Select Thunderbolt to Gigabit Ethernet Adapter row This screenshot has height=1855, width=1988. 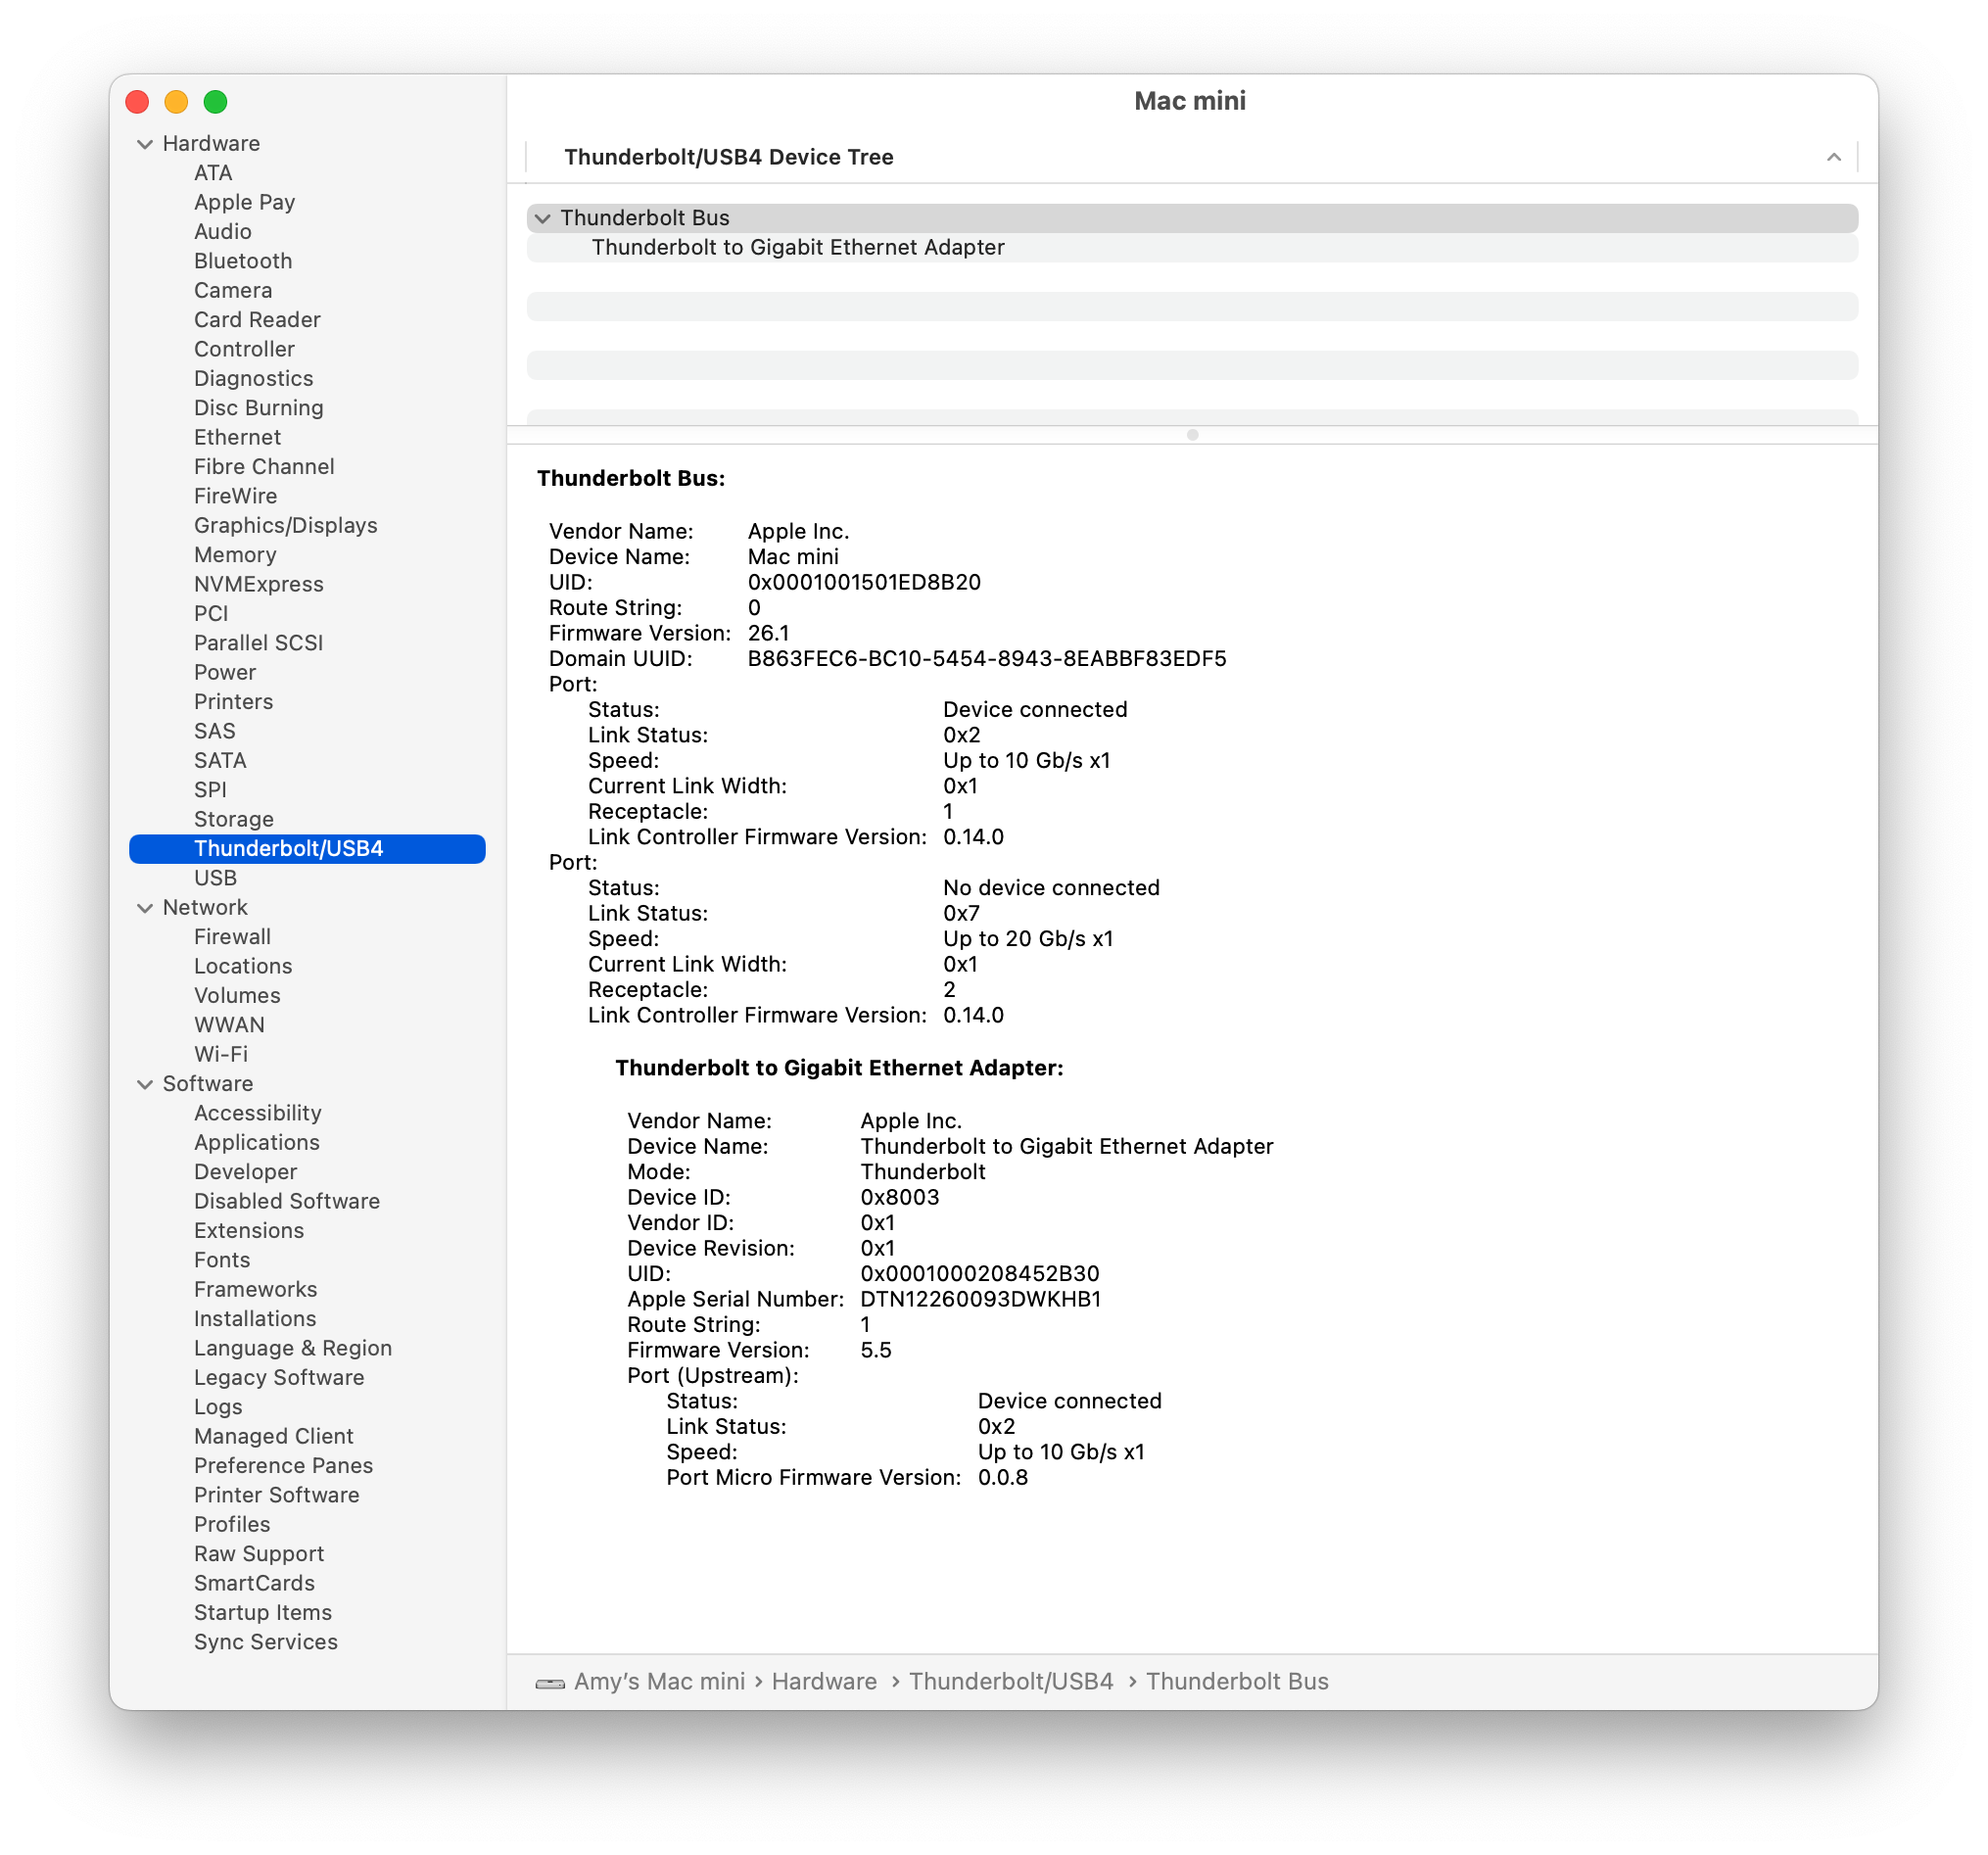pyautogui.click(x=797, y=247)
